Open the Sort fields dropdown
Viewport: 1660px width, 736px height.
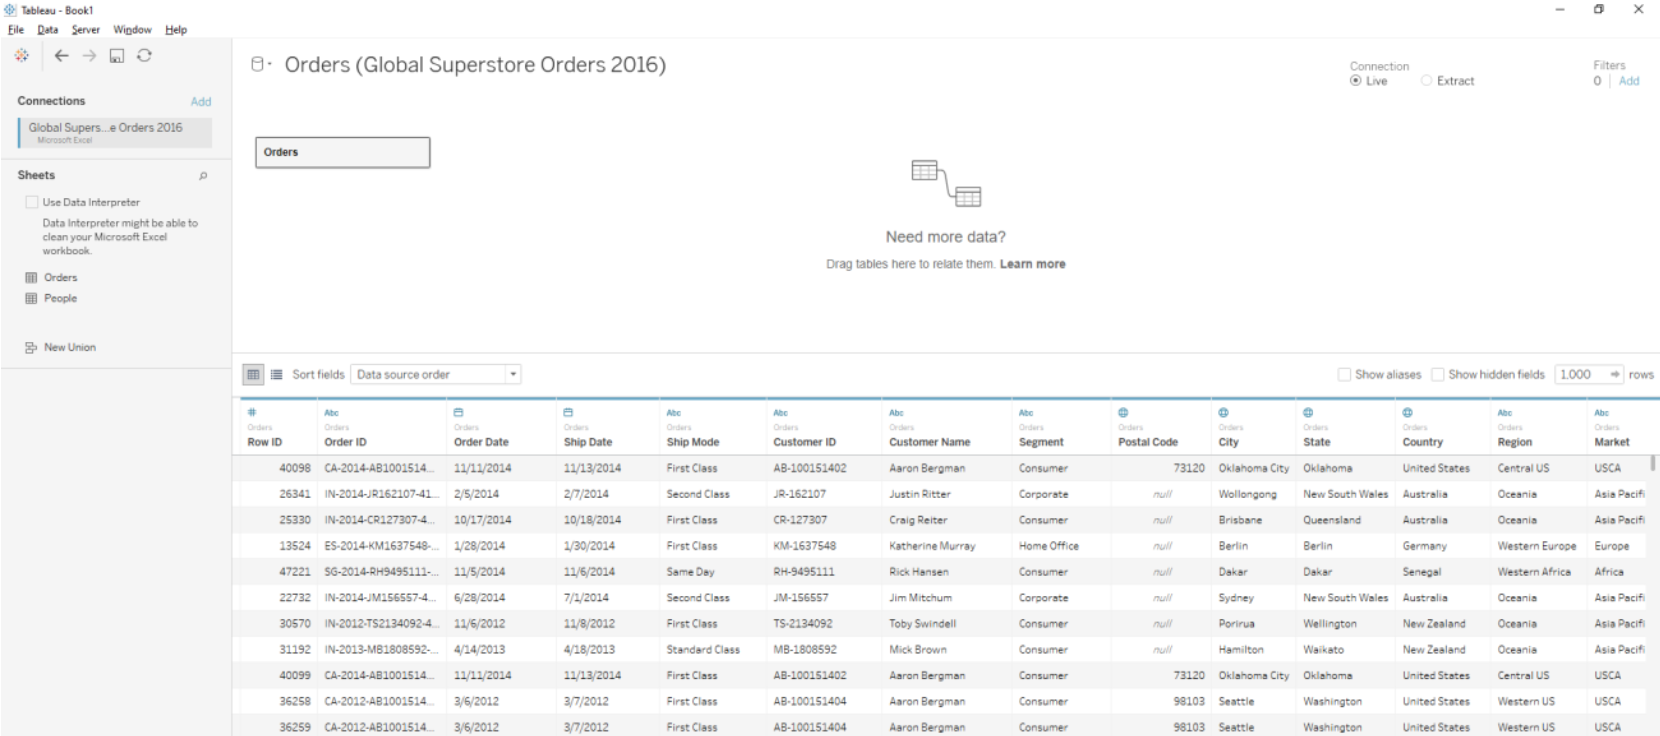[x=435, y=374]
